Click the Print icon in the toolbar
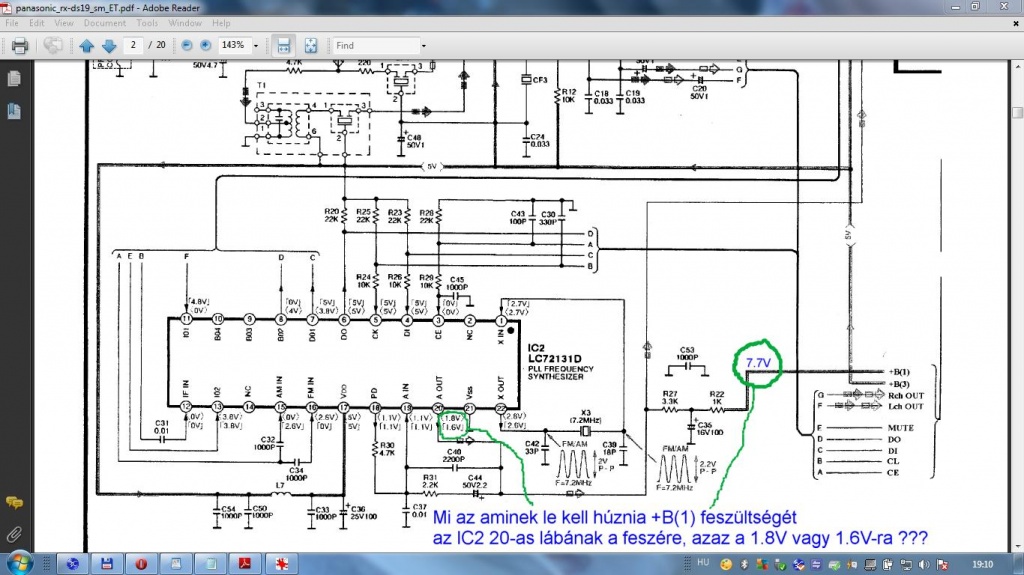The image size is (1024, 575). tap(20, 46)
